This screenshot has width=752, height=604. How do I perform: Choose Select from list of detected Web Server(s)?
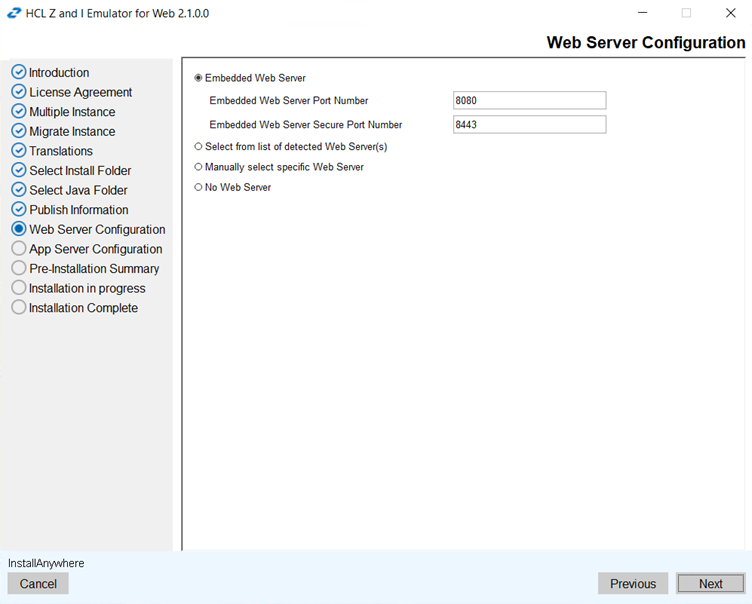point(198,146)
